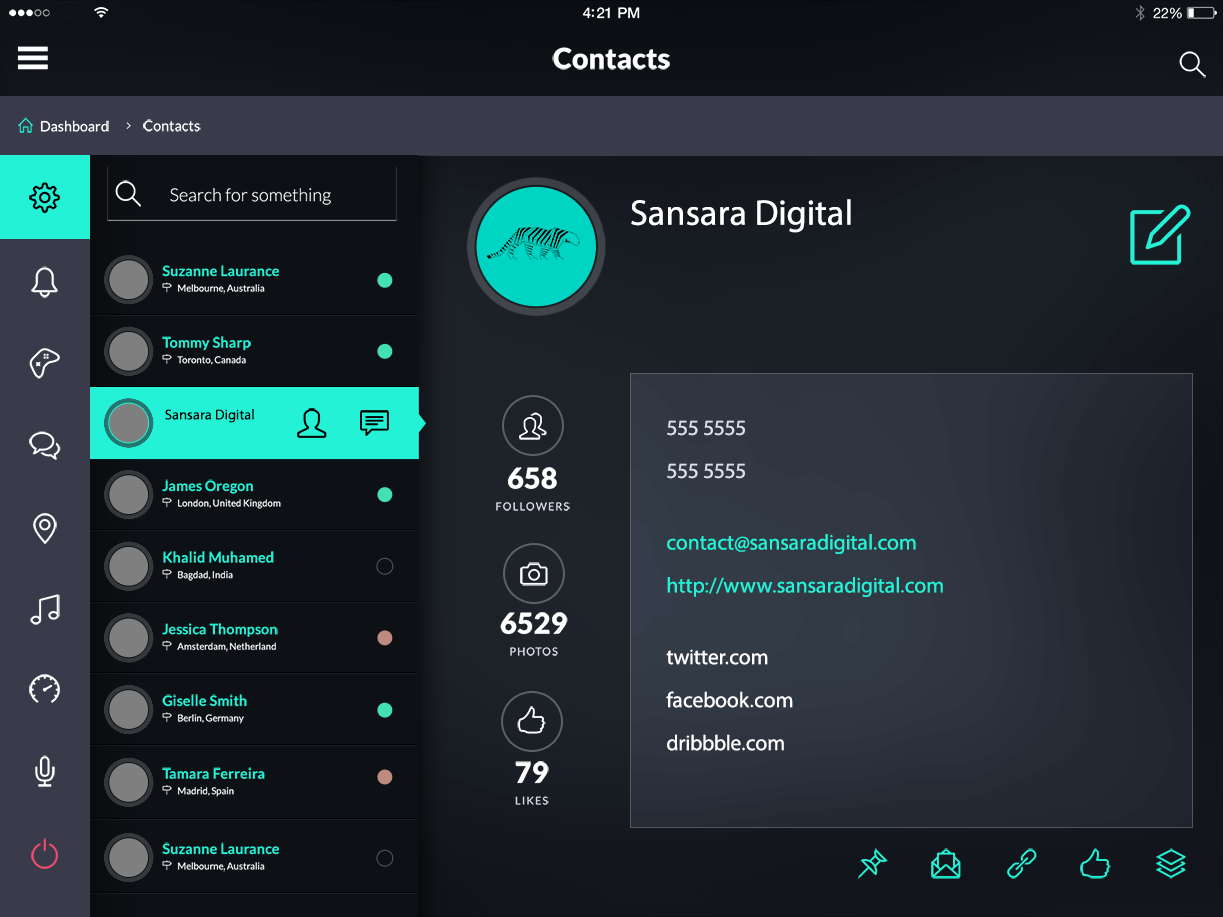
Task: Open the game controller sidebar icon
Action: click(x=44, y=363)
